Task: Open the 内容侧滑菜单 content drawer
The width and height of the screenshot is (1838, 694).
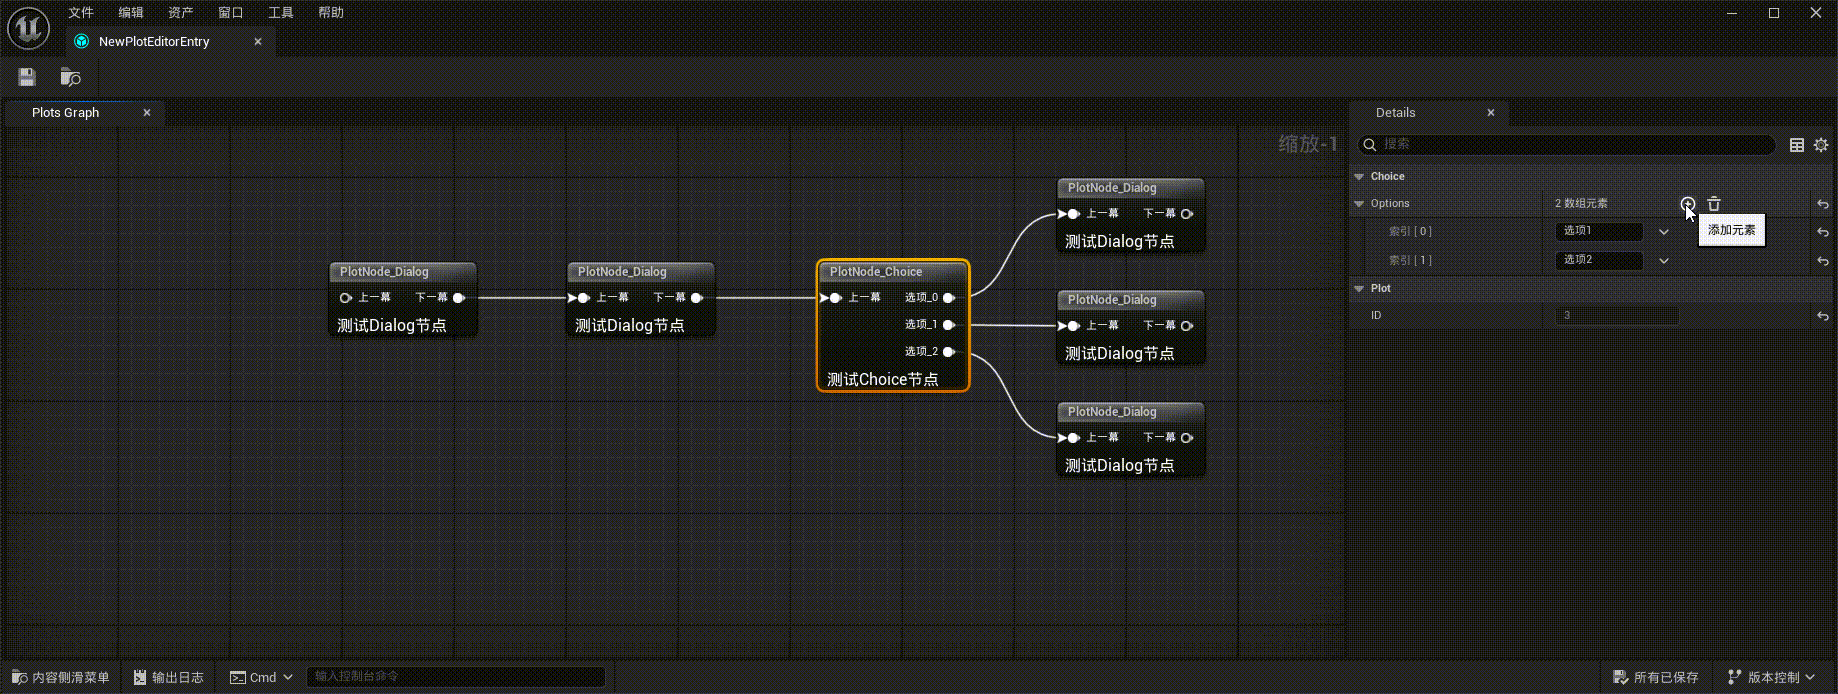Action: point(61,677)
